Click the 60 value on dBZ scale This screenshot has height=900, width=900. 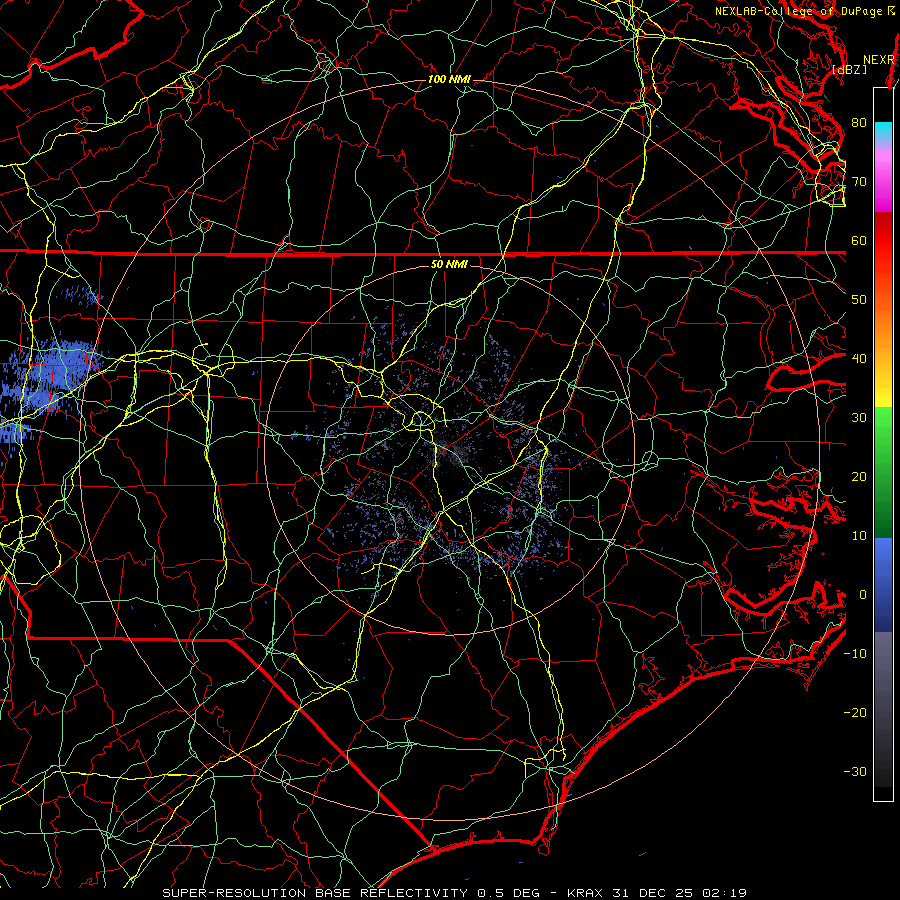click(x=859, y=241)
